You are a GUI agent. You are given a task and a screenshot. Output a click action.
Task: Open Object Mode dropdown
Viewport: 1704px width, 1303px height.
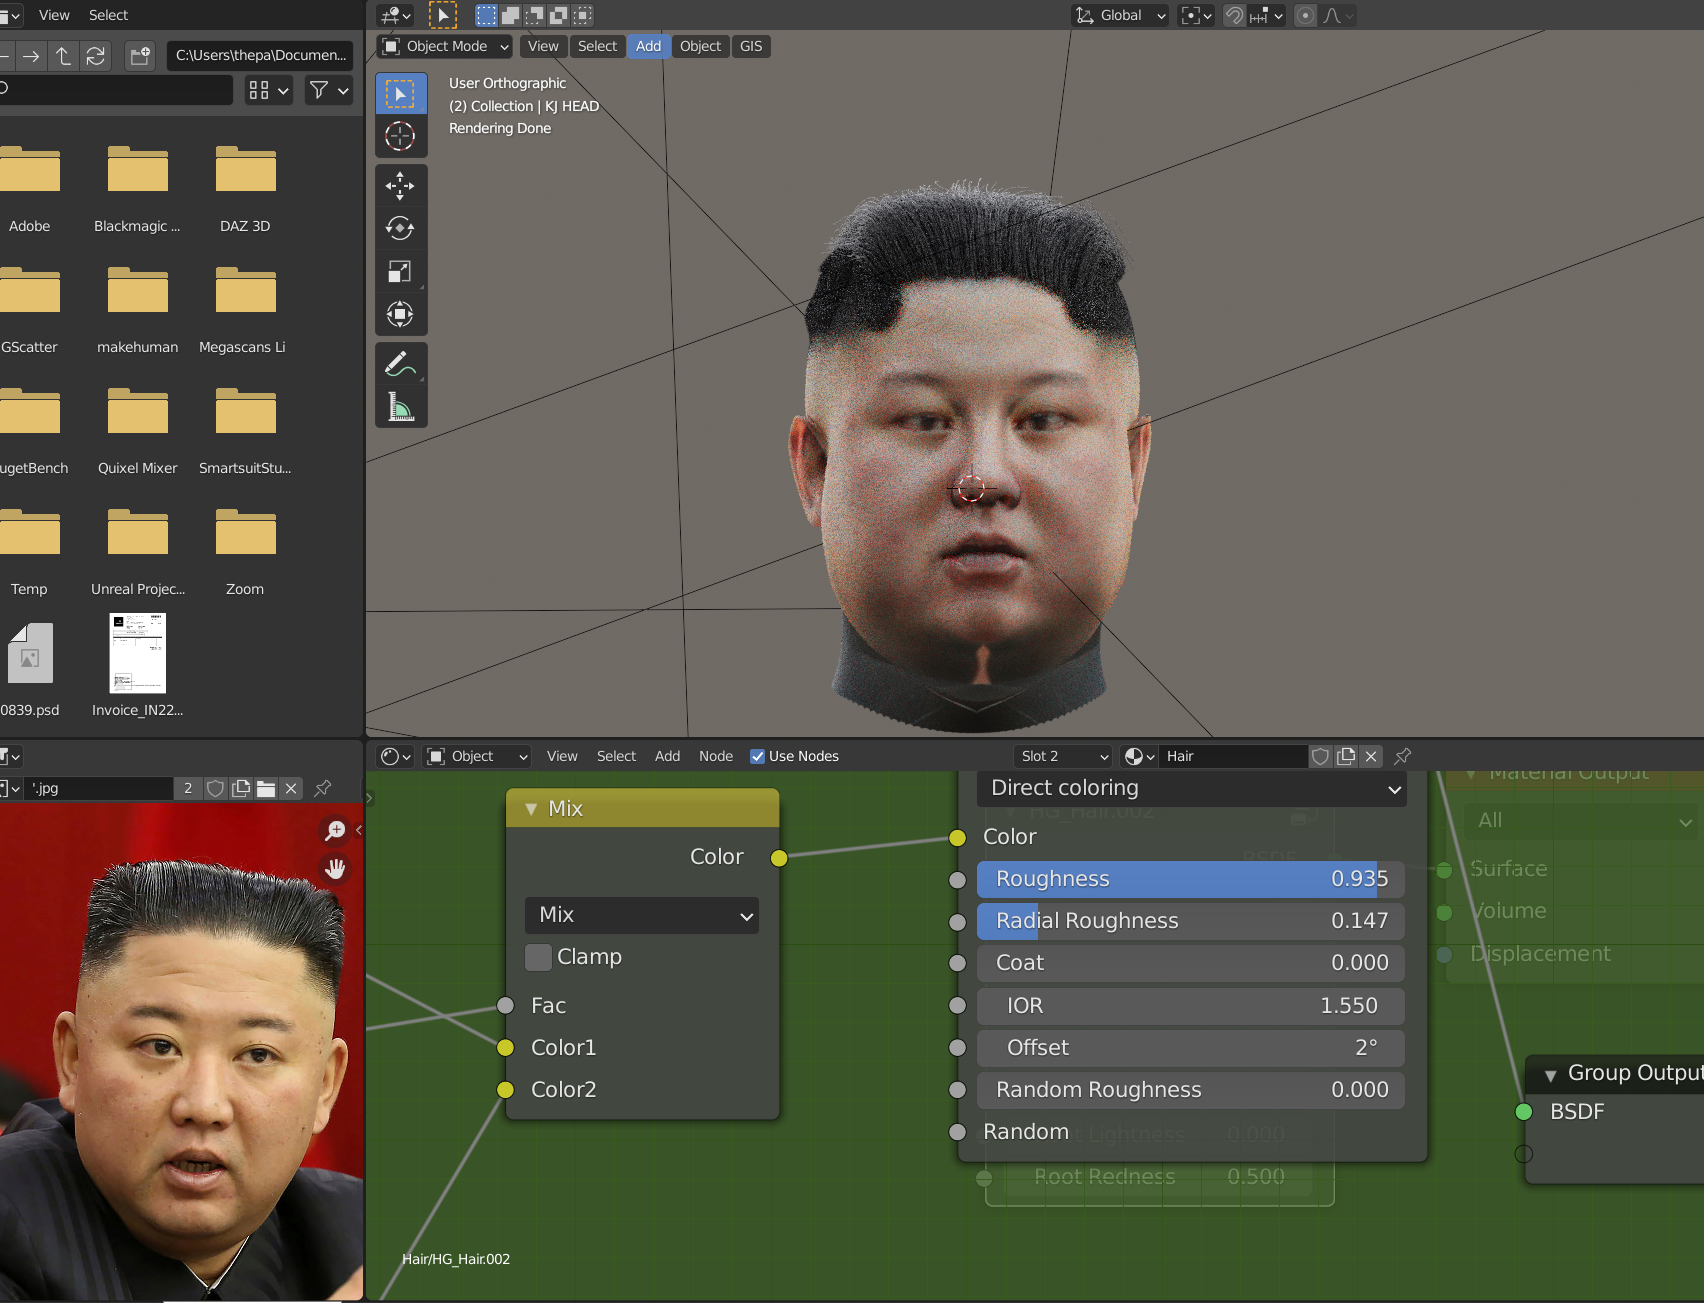(x=446, y=46)
